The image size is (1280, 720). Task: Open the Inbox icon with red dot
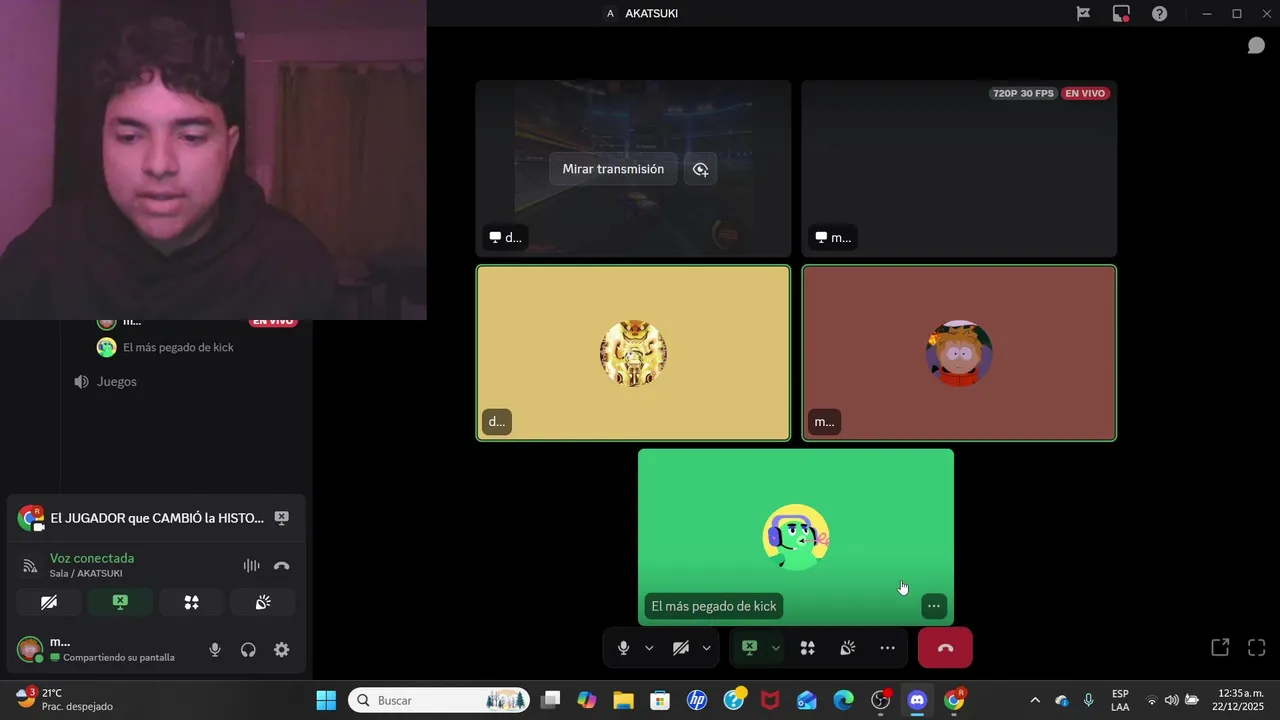click(x=1121, y=14)
